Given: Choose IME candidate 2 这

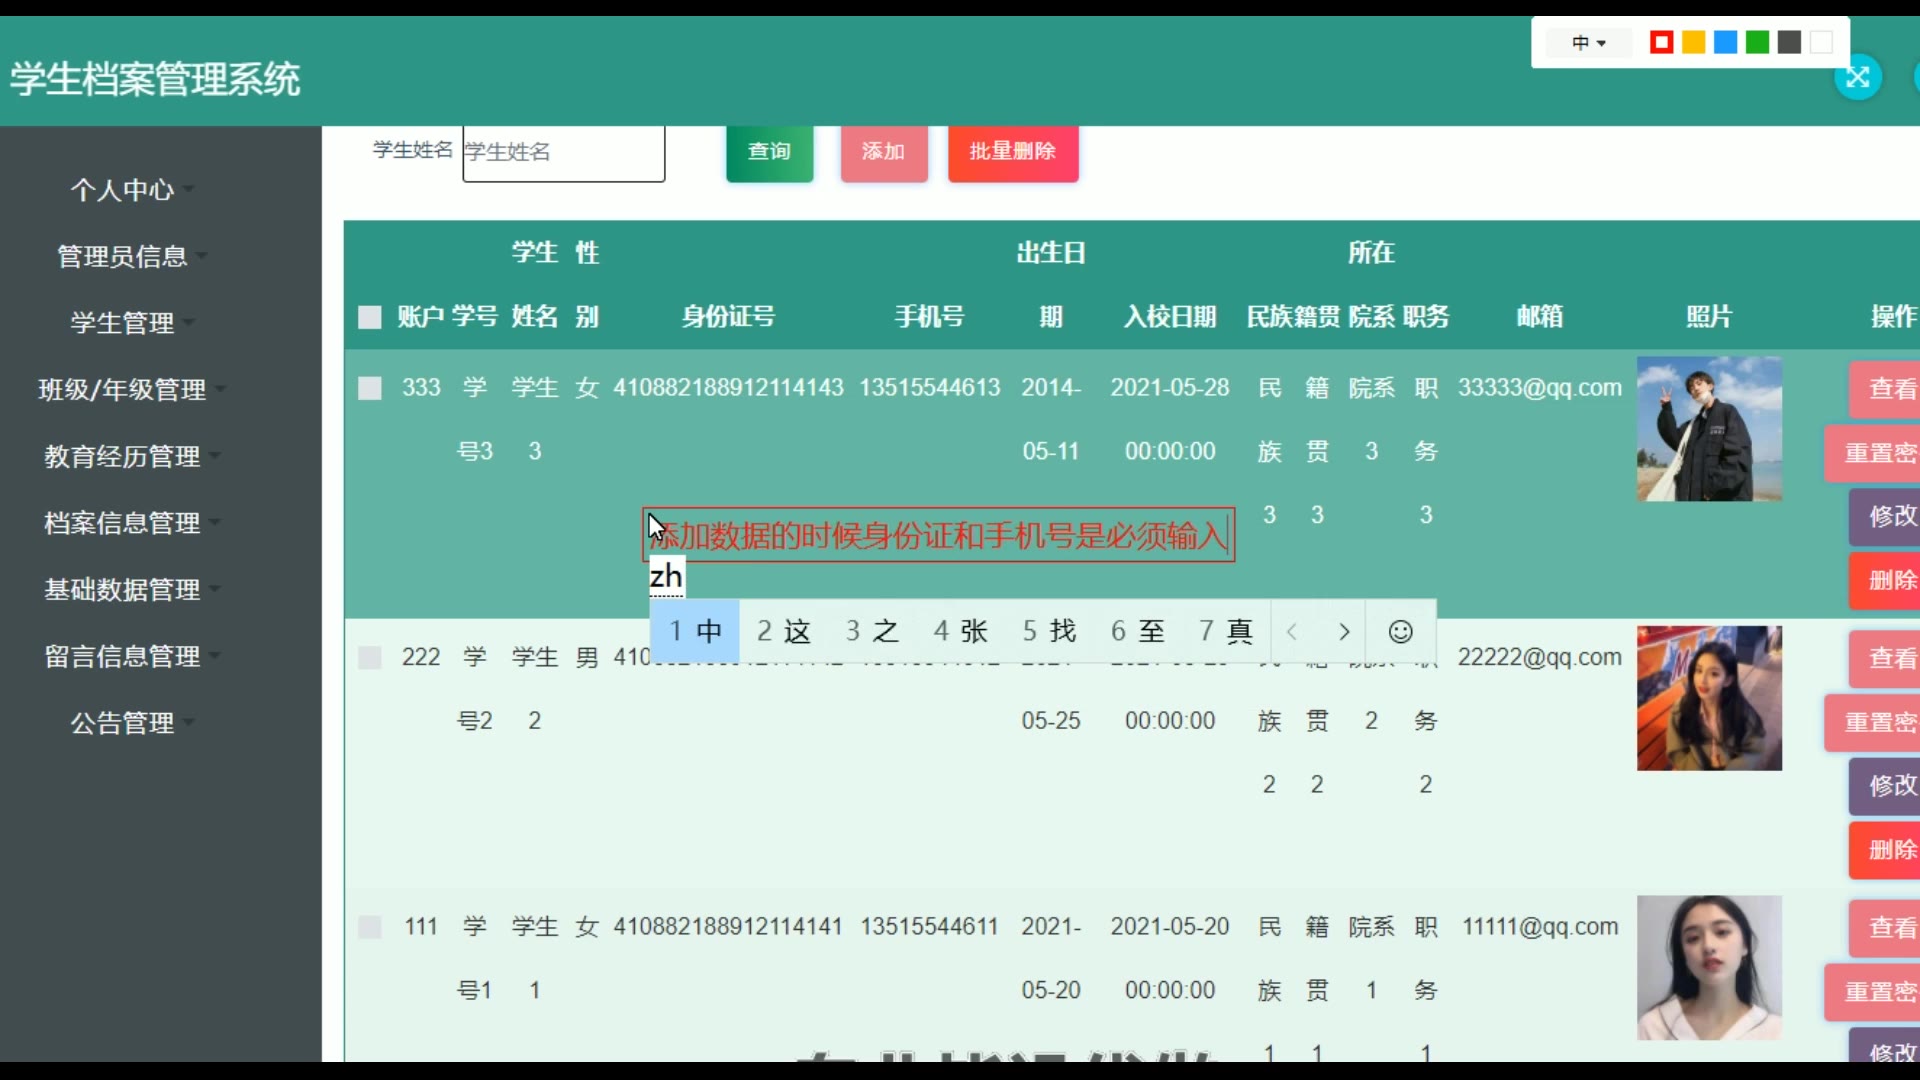Looking at the screenshot, I should (783, 631).
